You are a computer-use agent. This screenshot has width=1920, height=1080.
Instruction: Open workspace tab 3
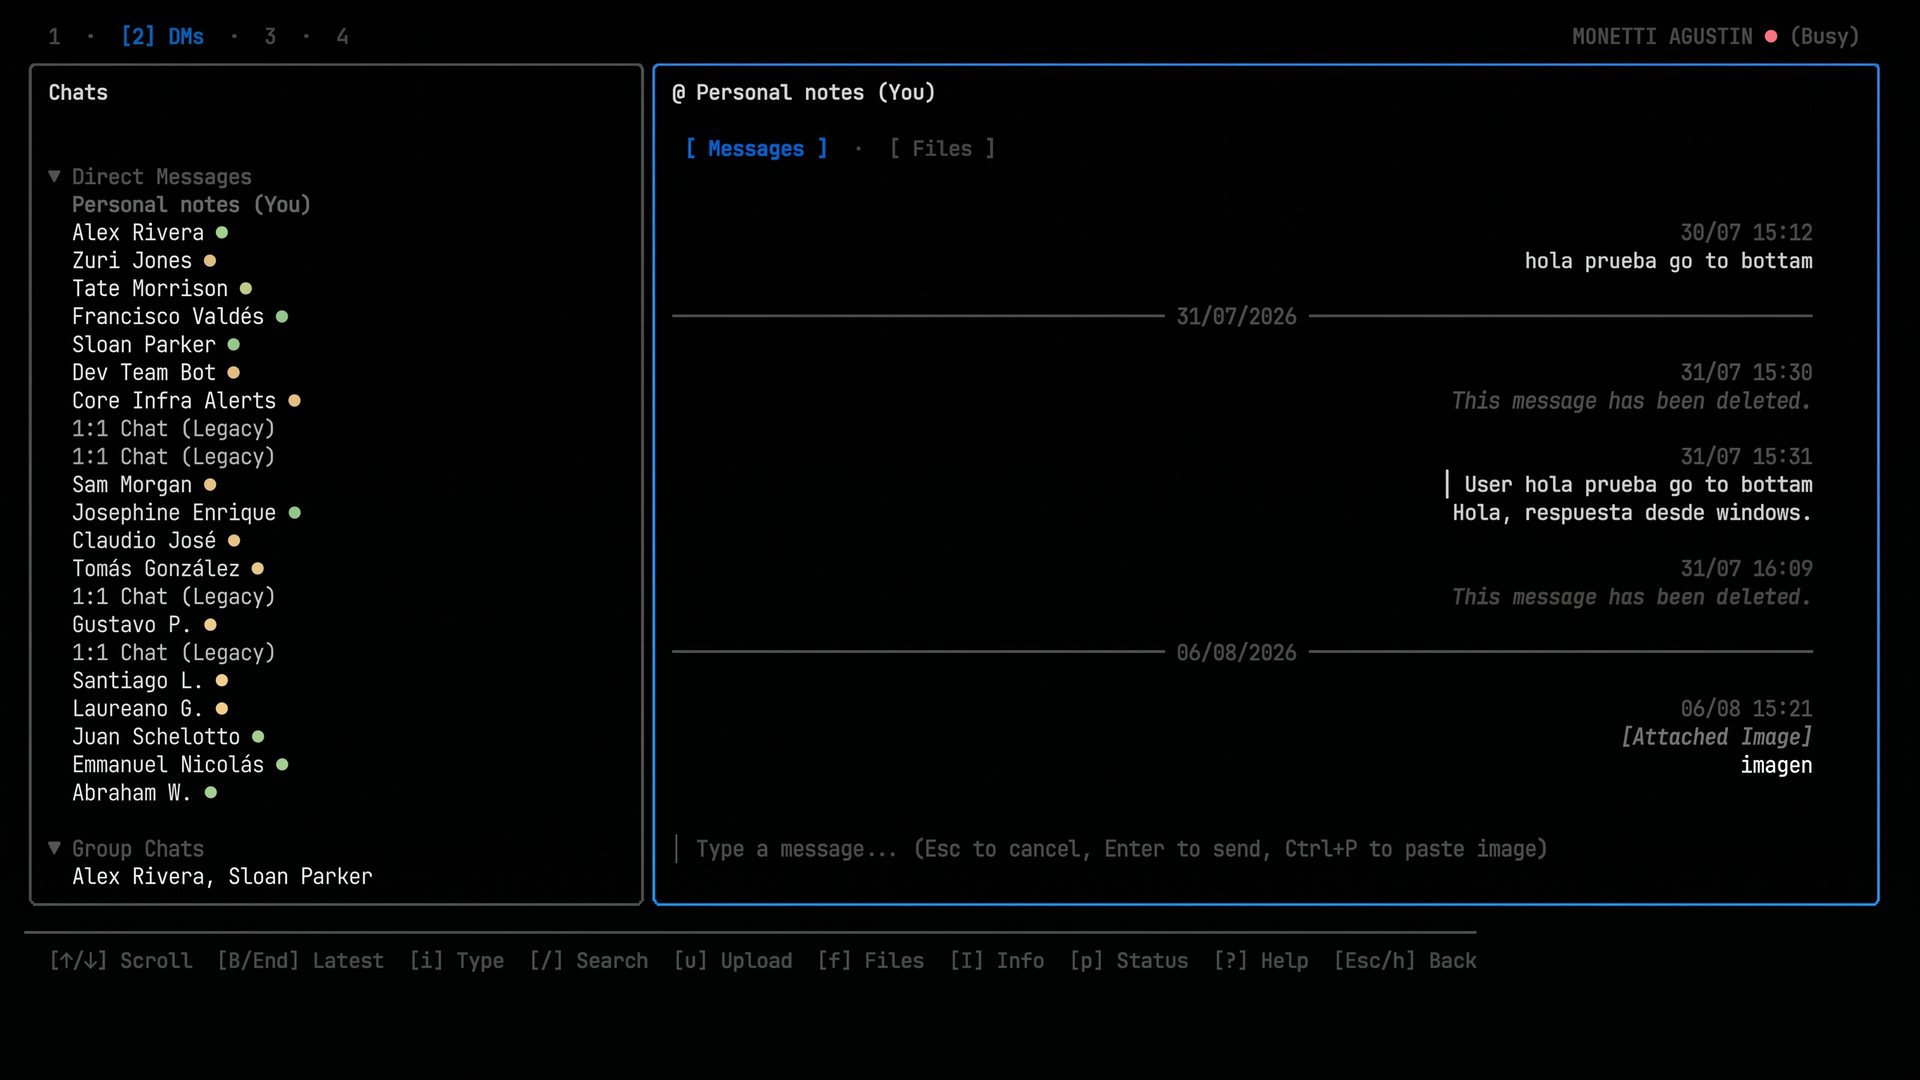(x=270, y=36)
